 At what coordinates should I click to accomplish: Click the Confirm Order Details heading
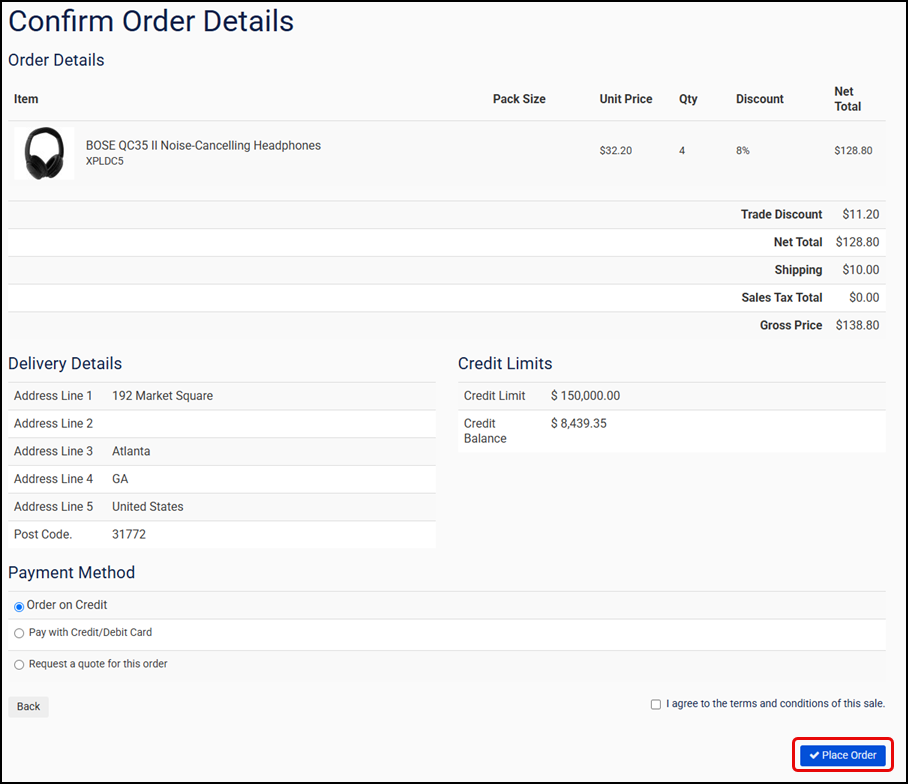pos(150,21)
